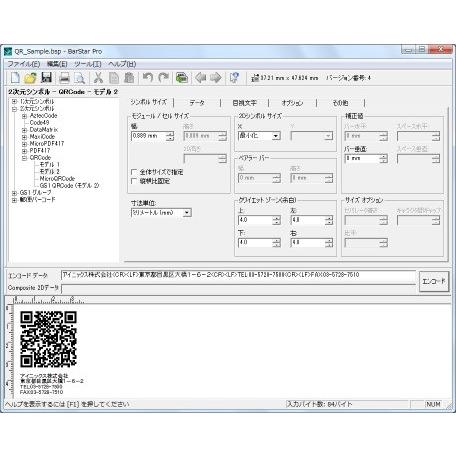Image resolution: width=456 pixels, height=456 pixels.
Task: Select Code49 in the symbol tree
Action: pos(39,123)
